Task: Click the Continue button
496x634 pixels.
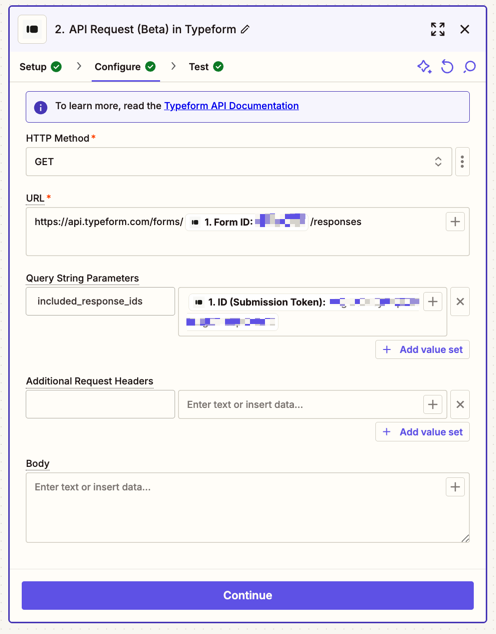Action: (x=247, y=595)
